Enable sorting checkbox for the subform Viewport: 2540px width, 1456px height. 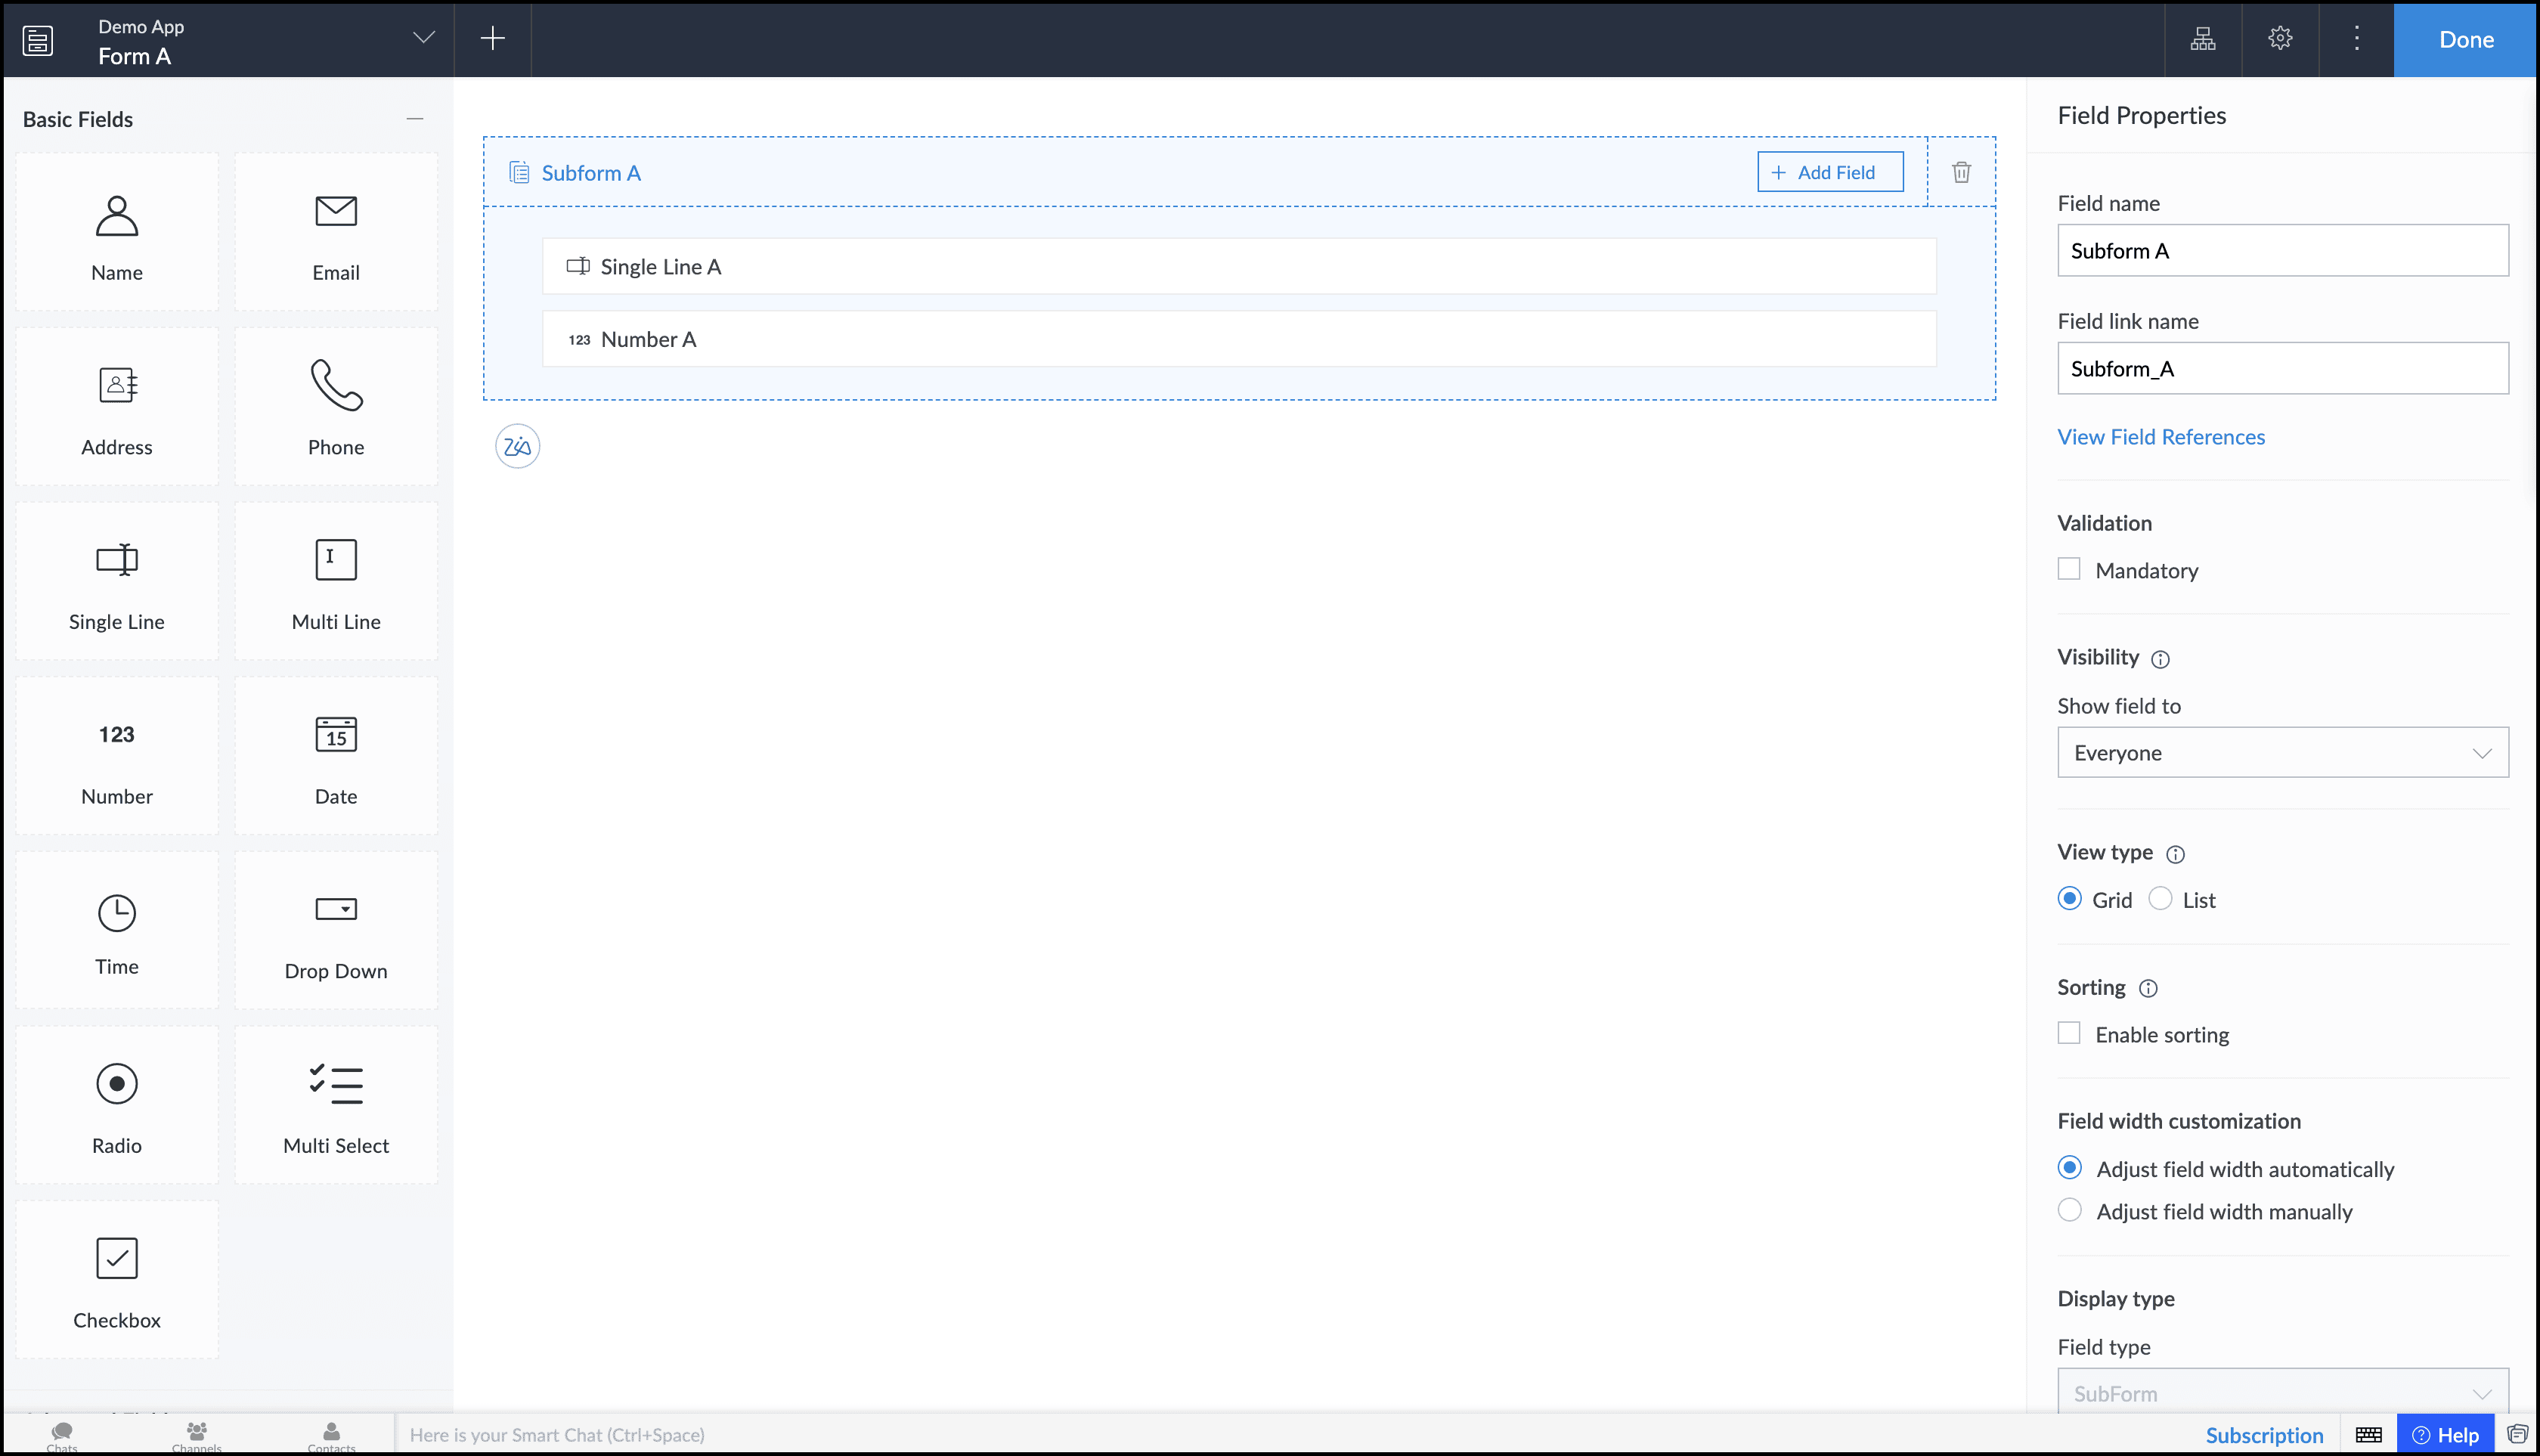(2069, 1033)
